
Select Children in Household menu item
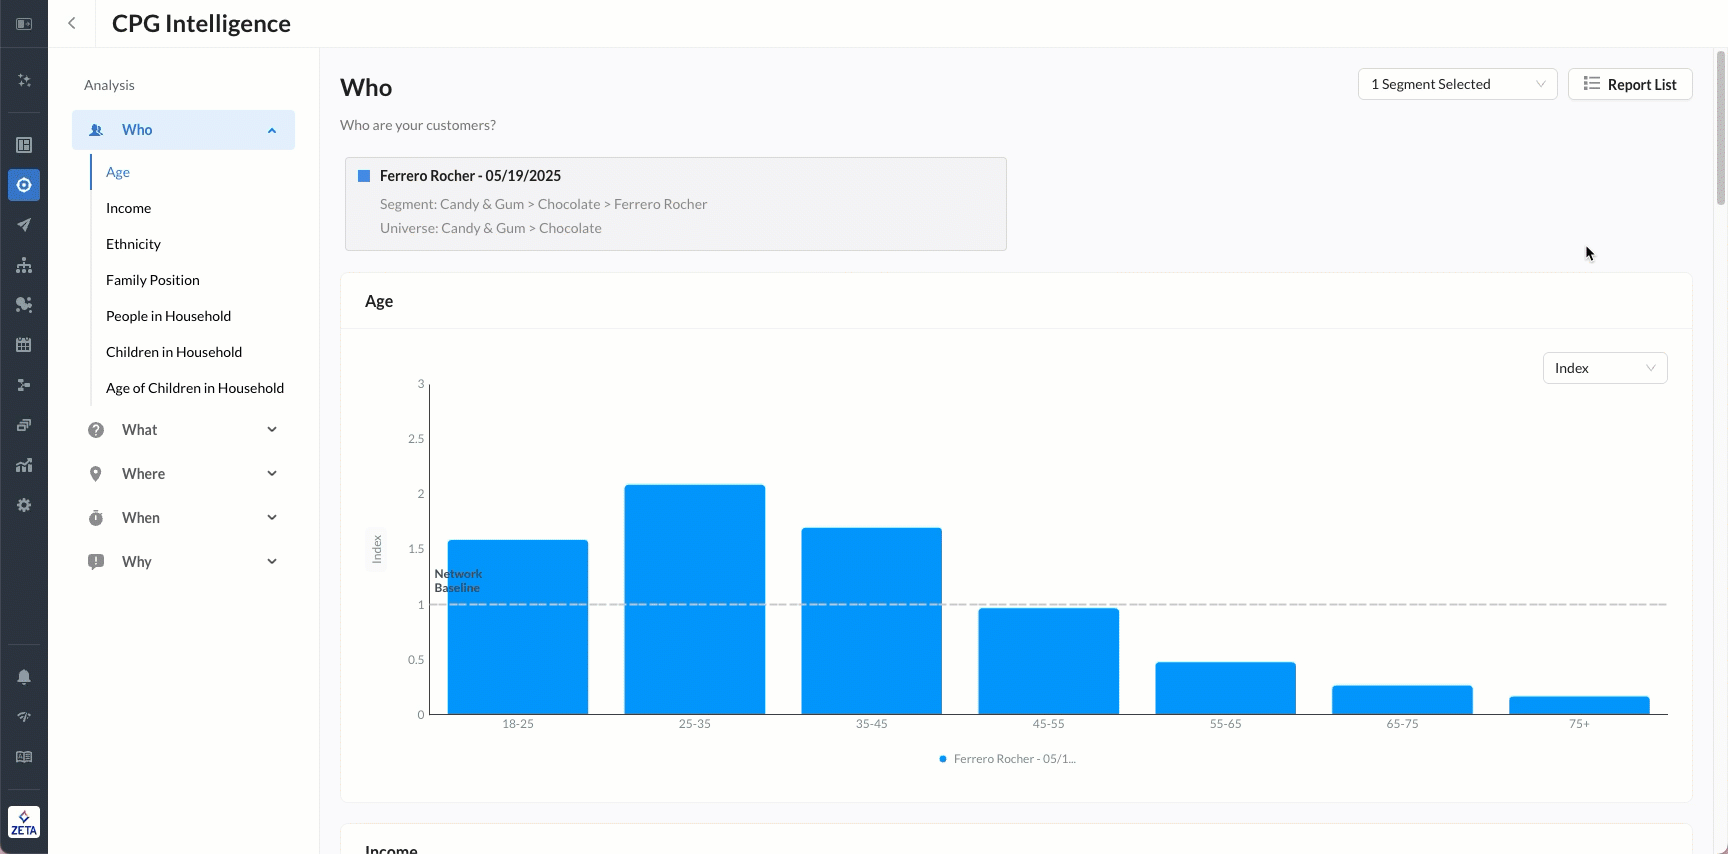[x=174, y=352]
